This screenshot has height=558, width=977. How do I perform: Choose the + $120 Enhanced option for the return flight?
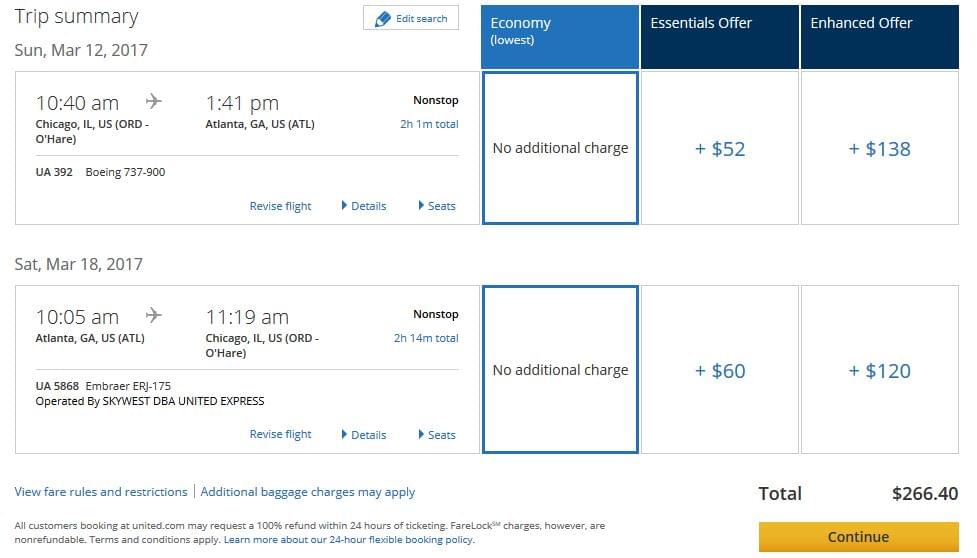880,370
